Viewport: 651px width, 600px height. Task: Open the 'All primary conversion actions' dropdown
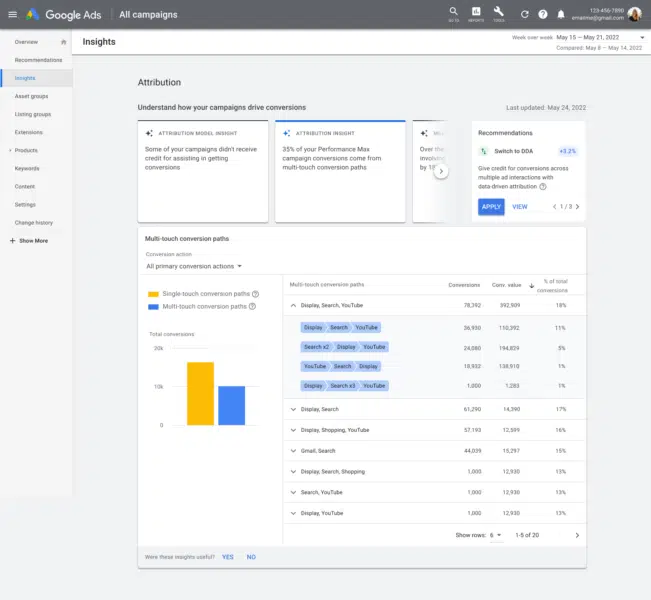click(x=194, y=266)
